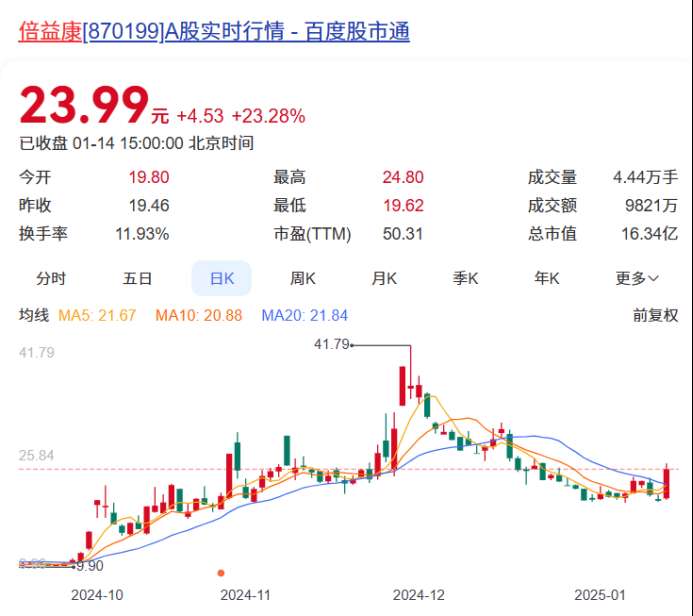Click the 9.90 low price marker
Viewport: 693px width, 616px height.
90,566
